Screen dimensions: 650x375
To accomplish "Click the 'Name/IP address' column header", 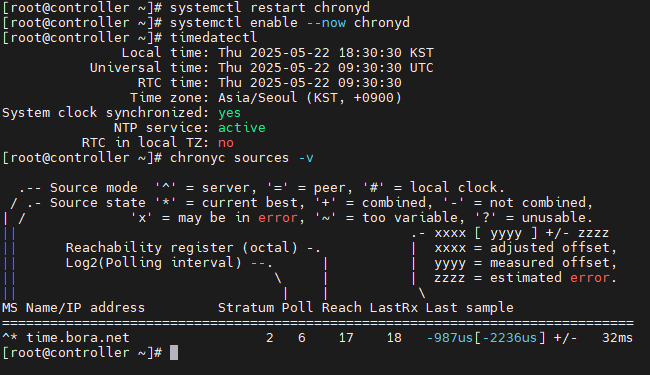I will 85,308.
